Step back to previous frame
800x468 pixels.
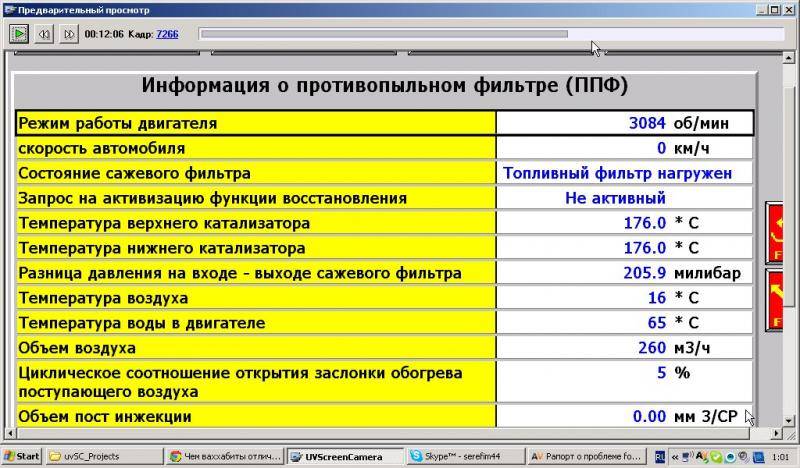click(x=44, y=34)
